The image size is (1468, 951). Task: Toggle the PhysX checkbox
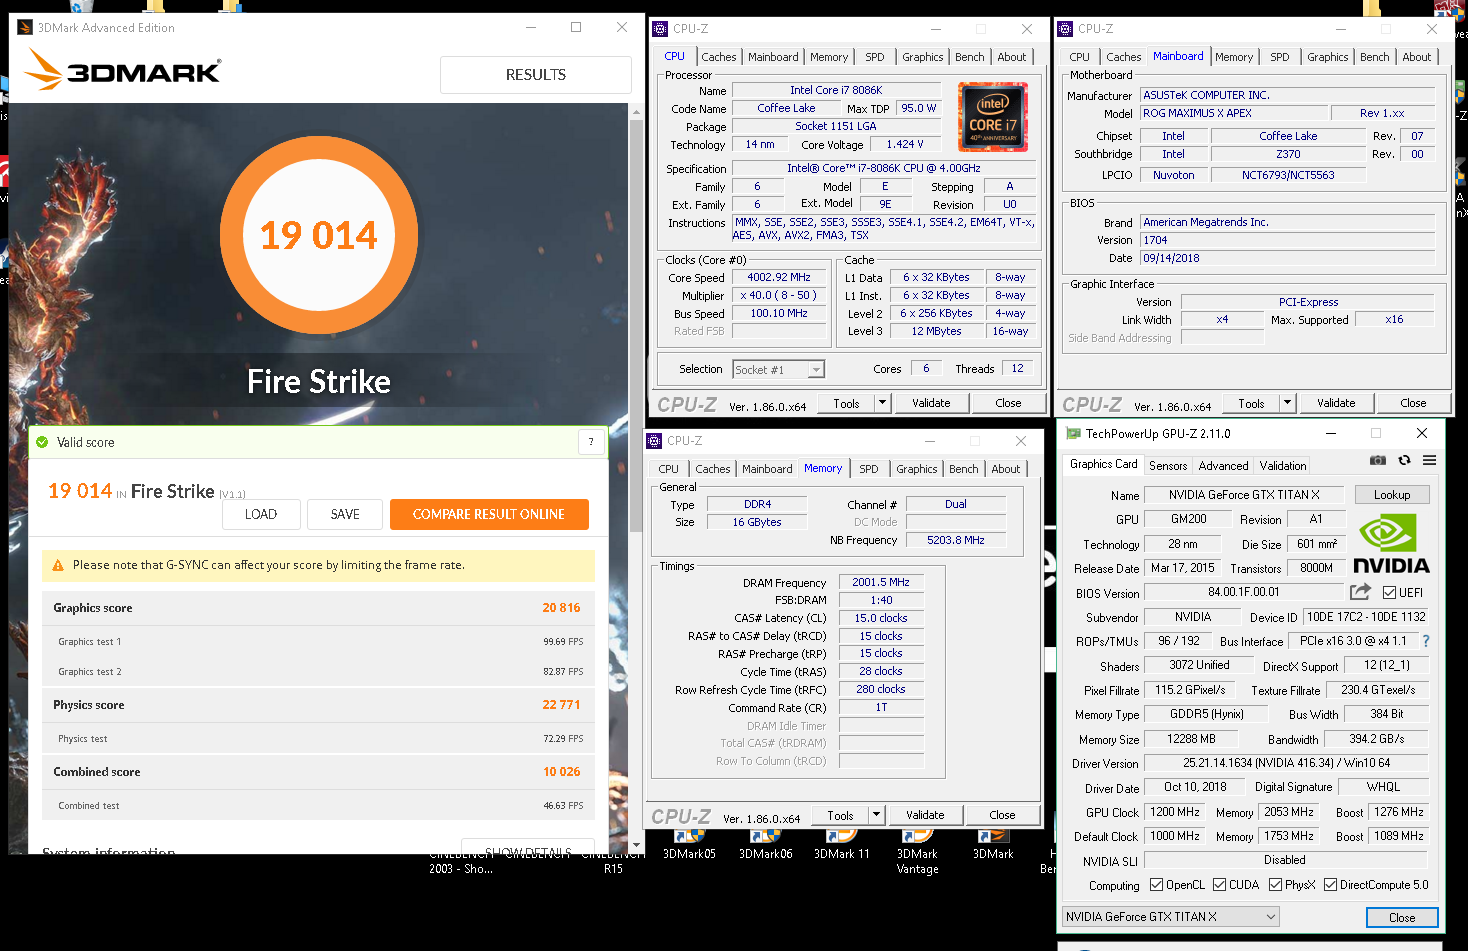(1275, 884)
